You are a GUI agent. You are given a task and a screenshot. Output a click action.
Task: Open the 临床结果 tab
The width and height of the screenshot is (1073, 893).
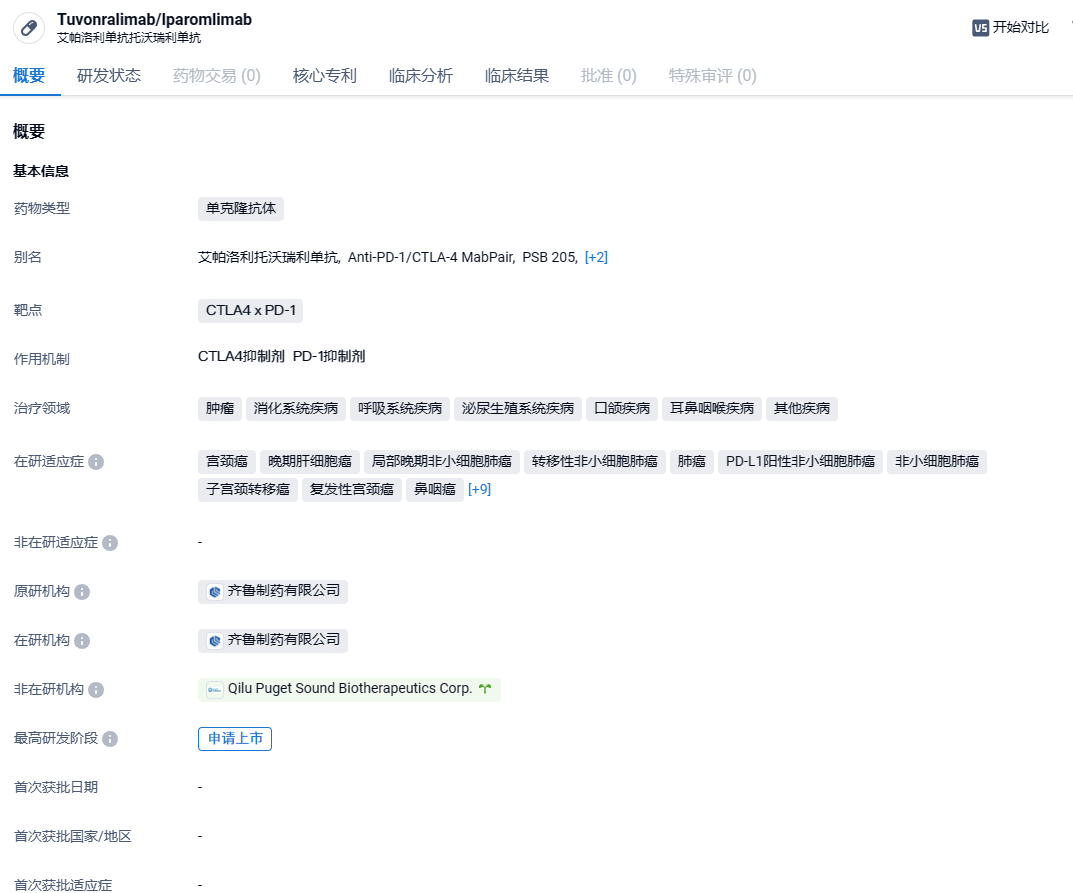[517, 75]
